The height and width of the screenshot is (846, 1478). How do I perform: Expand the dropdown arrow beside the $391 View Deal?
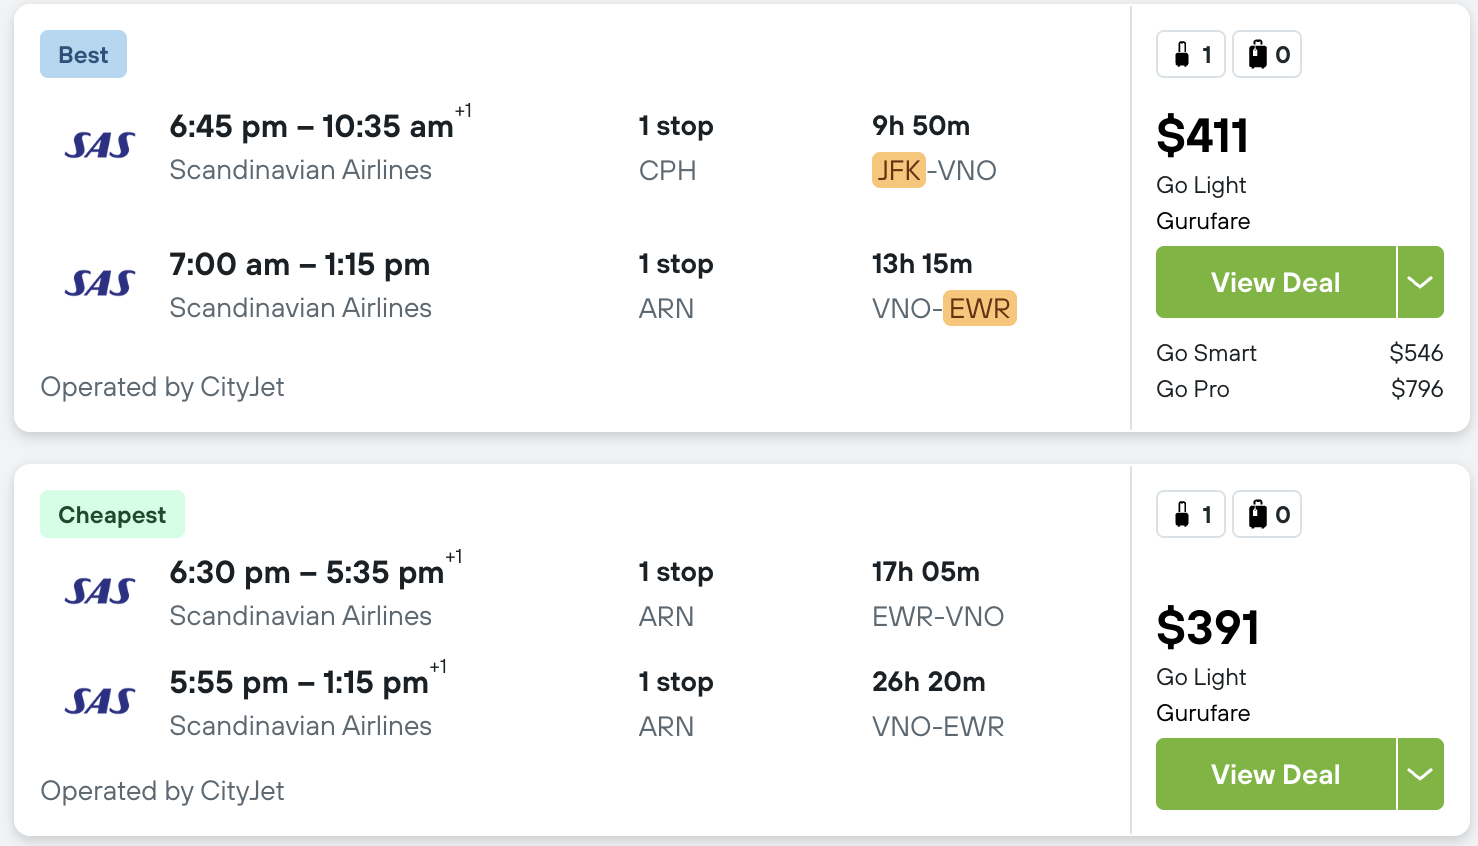tap(1420, 774)
